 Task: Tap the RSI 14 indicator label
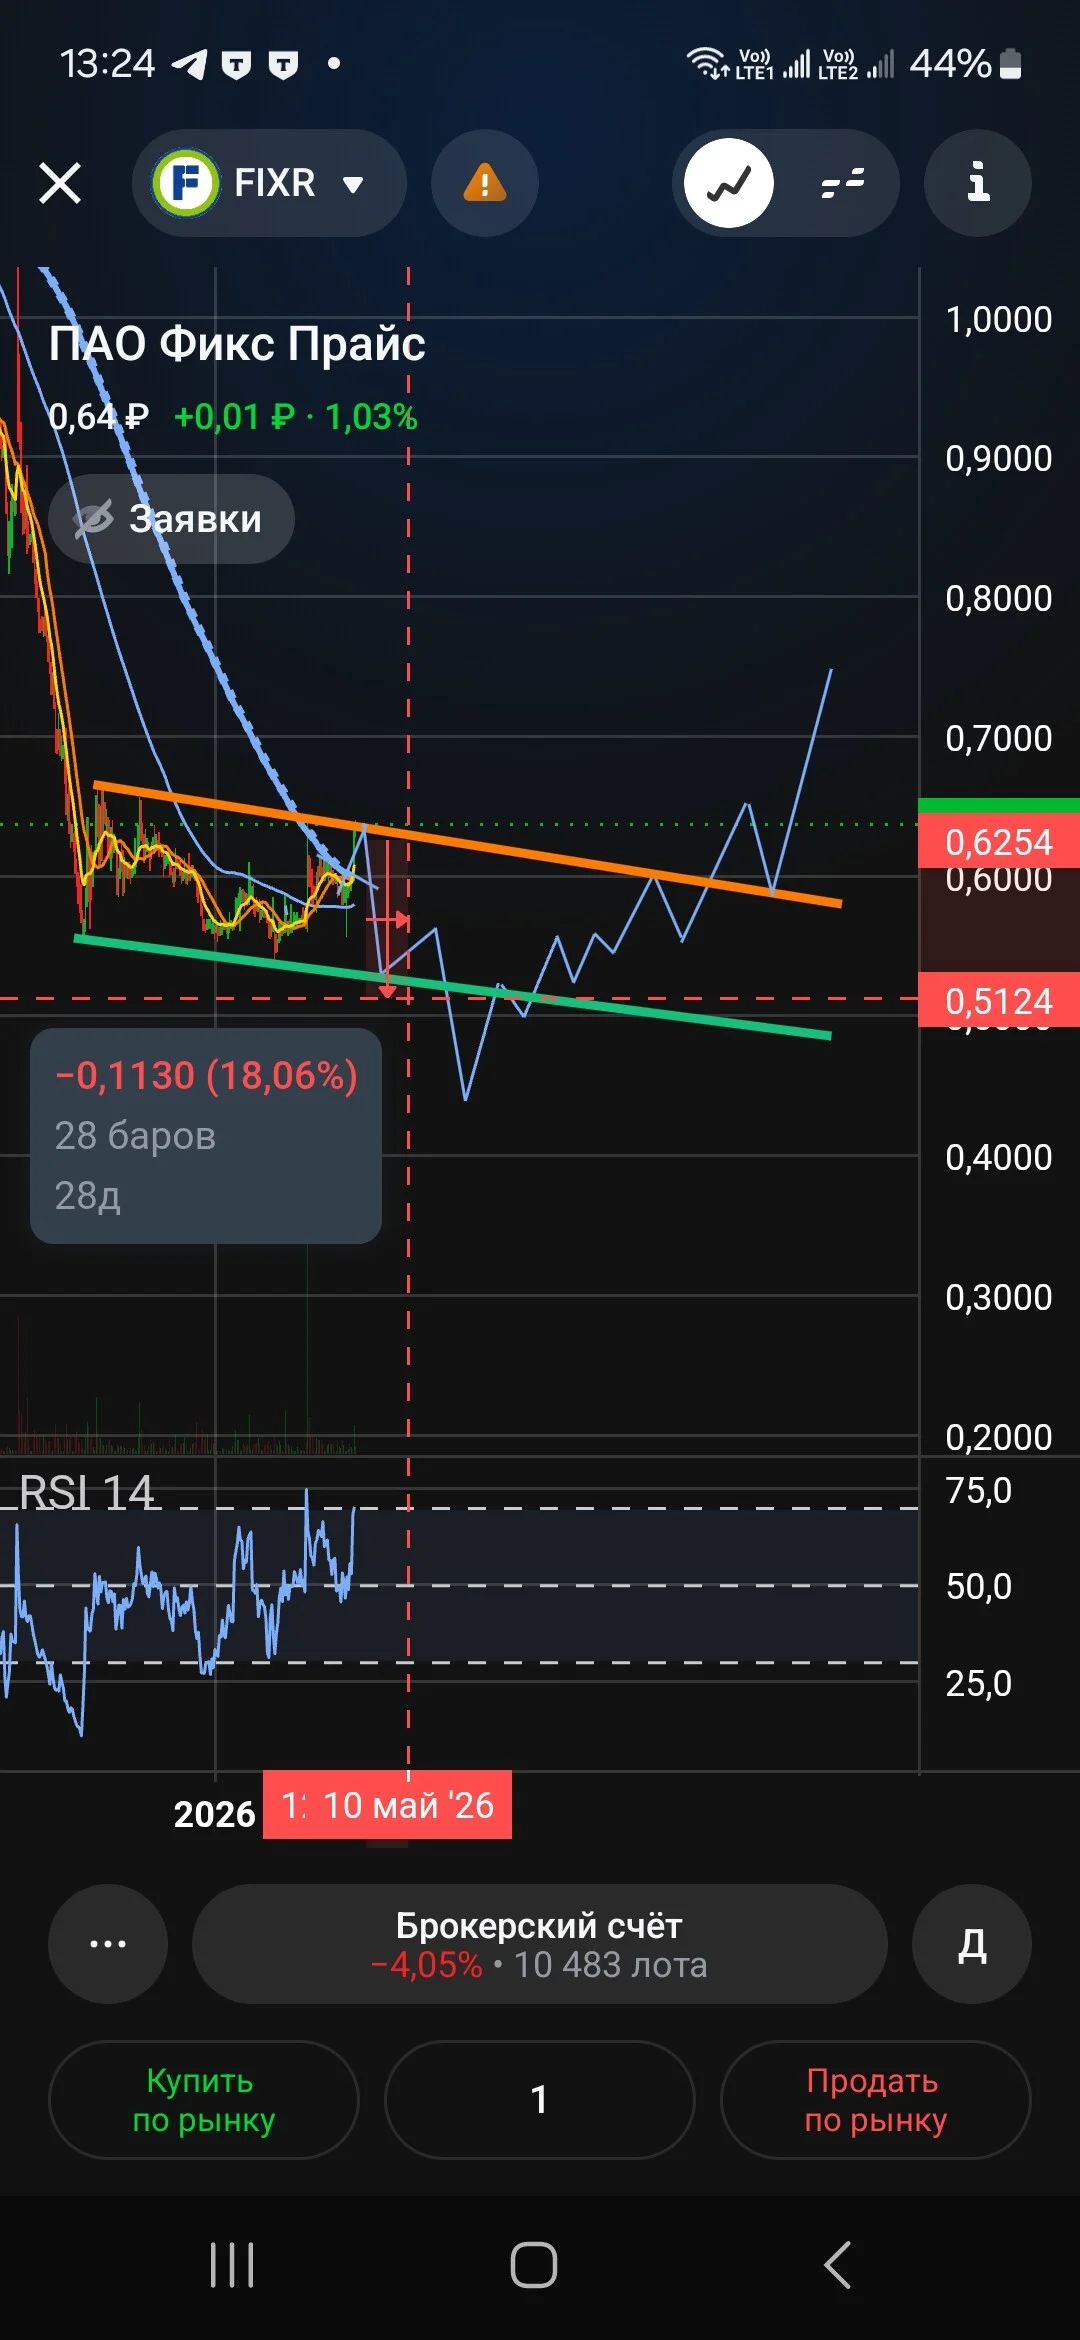[87, 1493]
